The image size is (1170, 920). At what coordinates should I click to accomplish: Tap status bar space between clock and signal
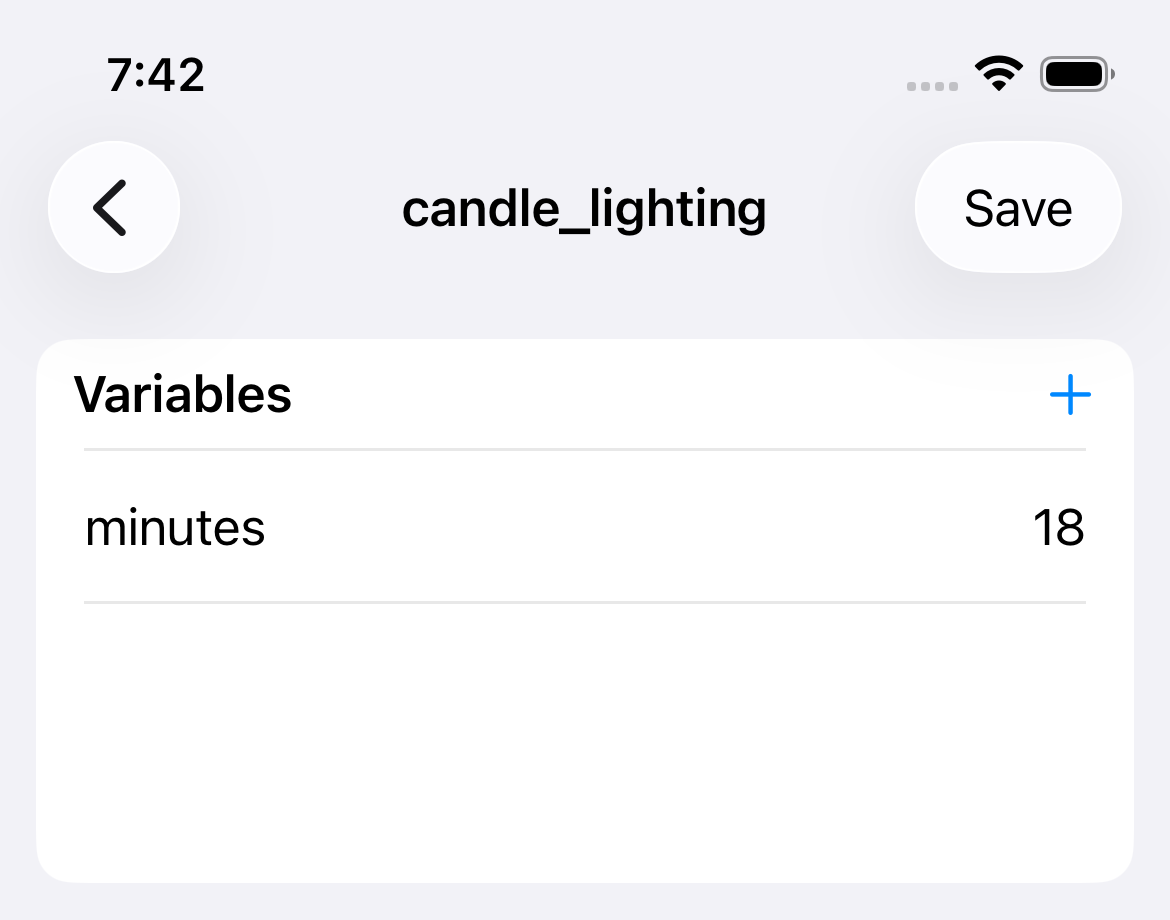(550, 75)
